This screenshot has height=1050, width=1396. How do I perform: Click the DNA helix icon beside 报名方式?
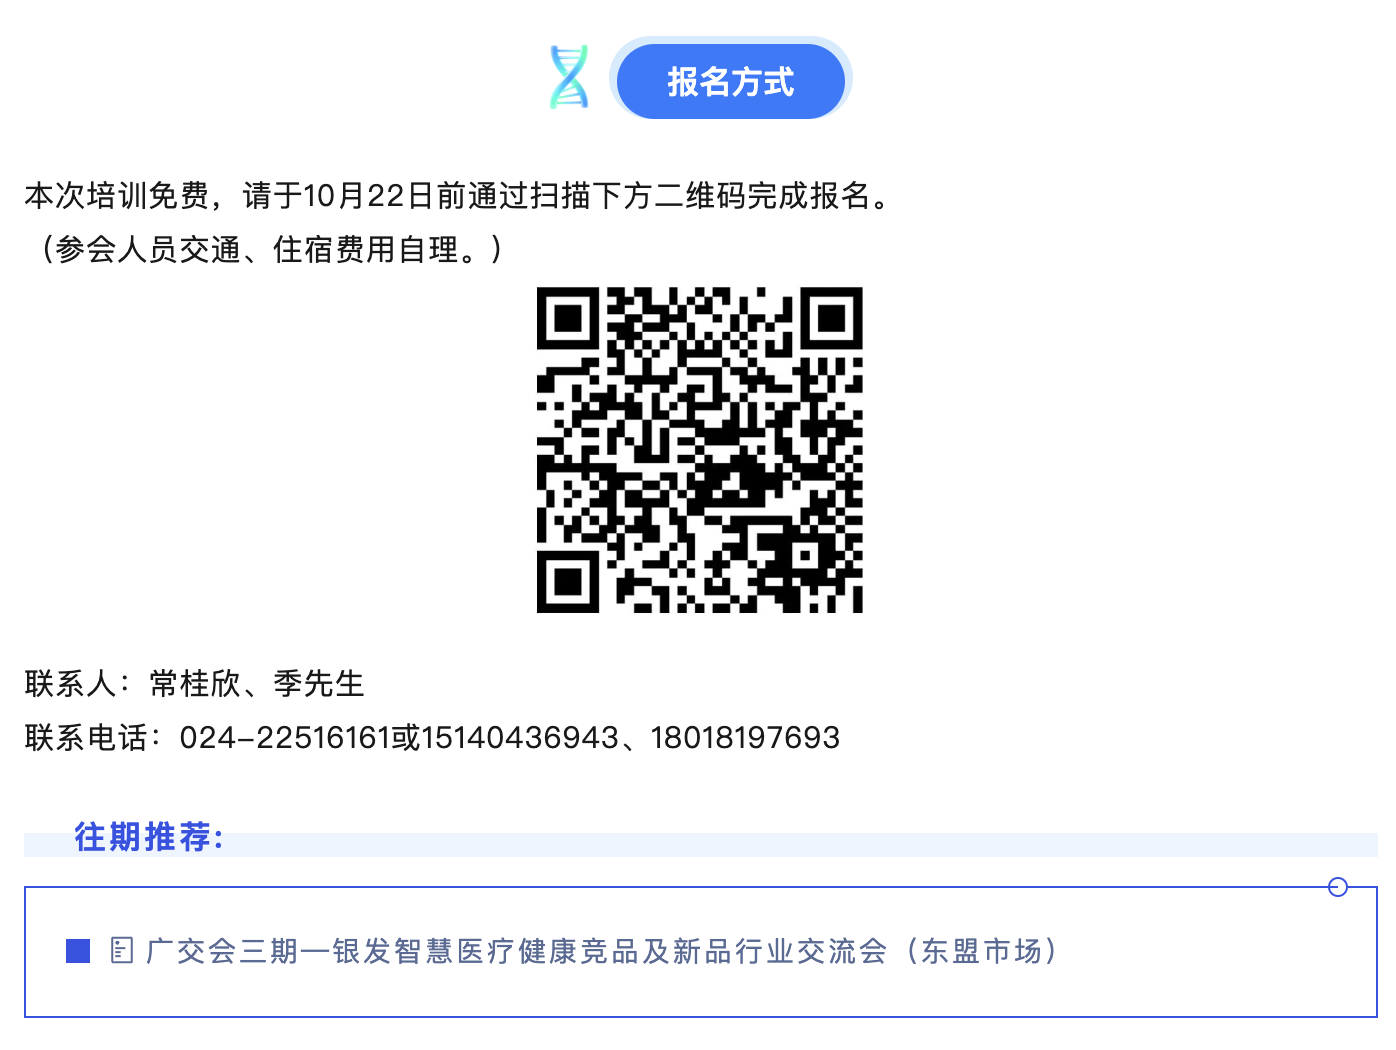tap(569, 77)
